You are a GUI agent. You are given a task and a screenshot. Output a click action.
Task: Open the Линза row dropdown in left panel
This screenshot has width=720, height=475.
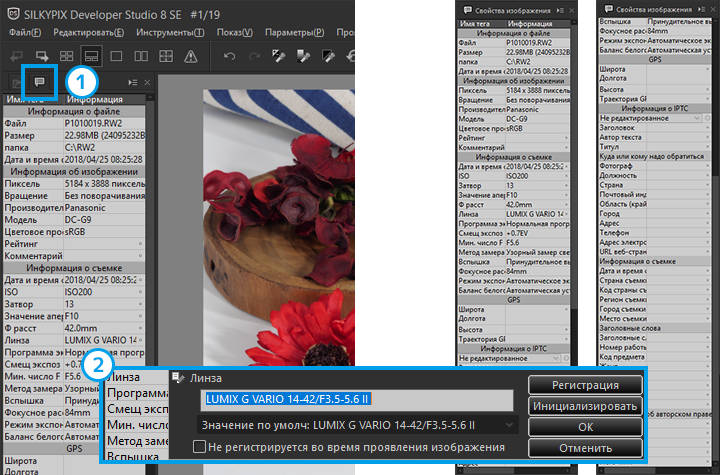(140, 340)
